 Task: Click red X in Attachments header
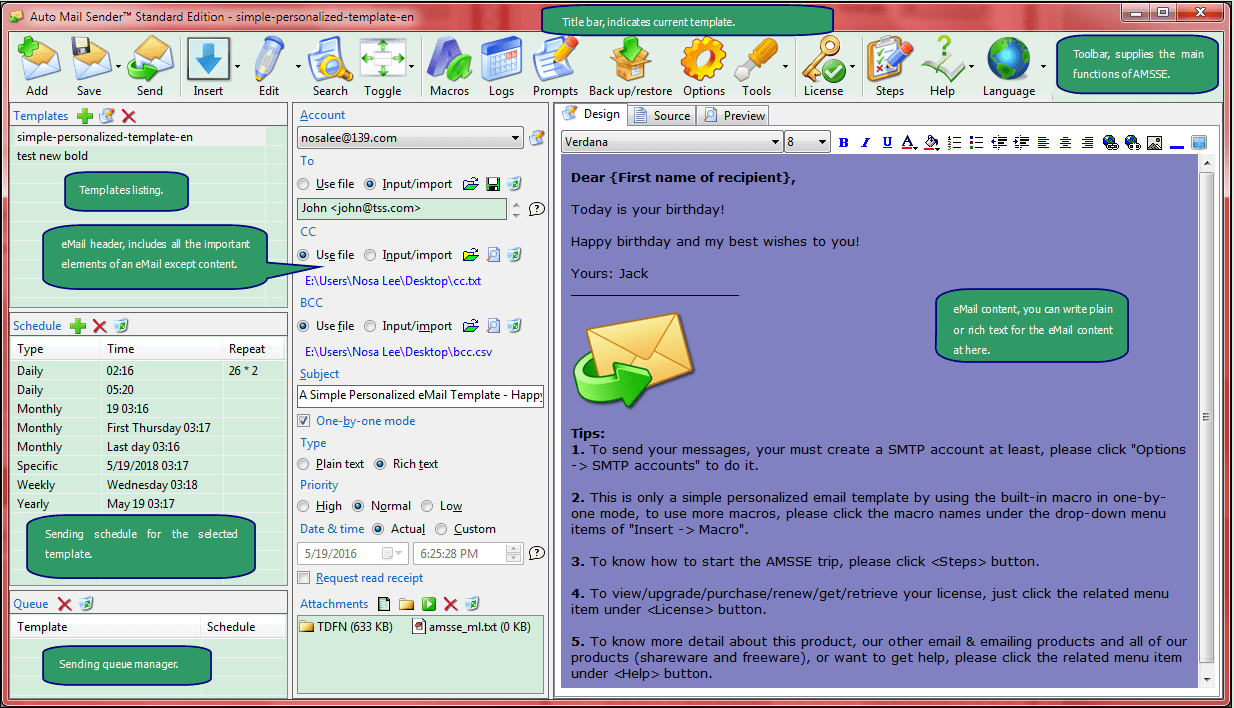pyautogui.click(x=451, y=604)
